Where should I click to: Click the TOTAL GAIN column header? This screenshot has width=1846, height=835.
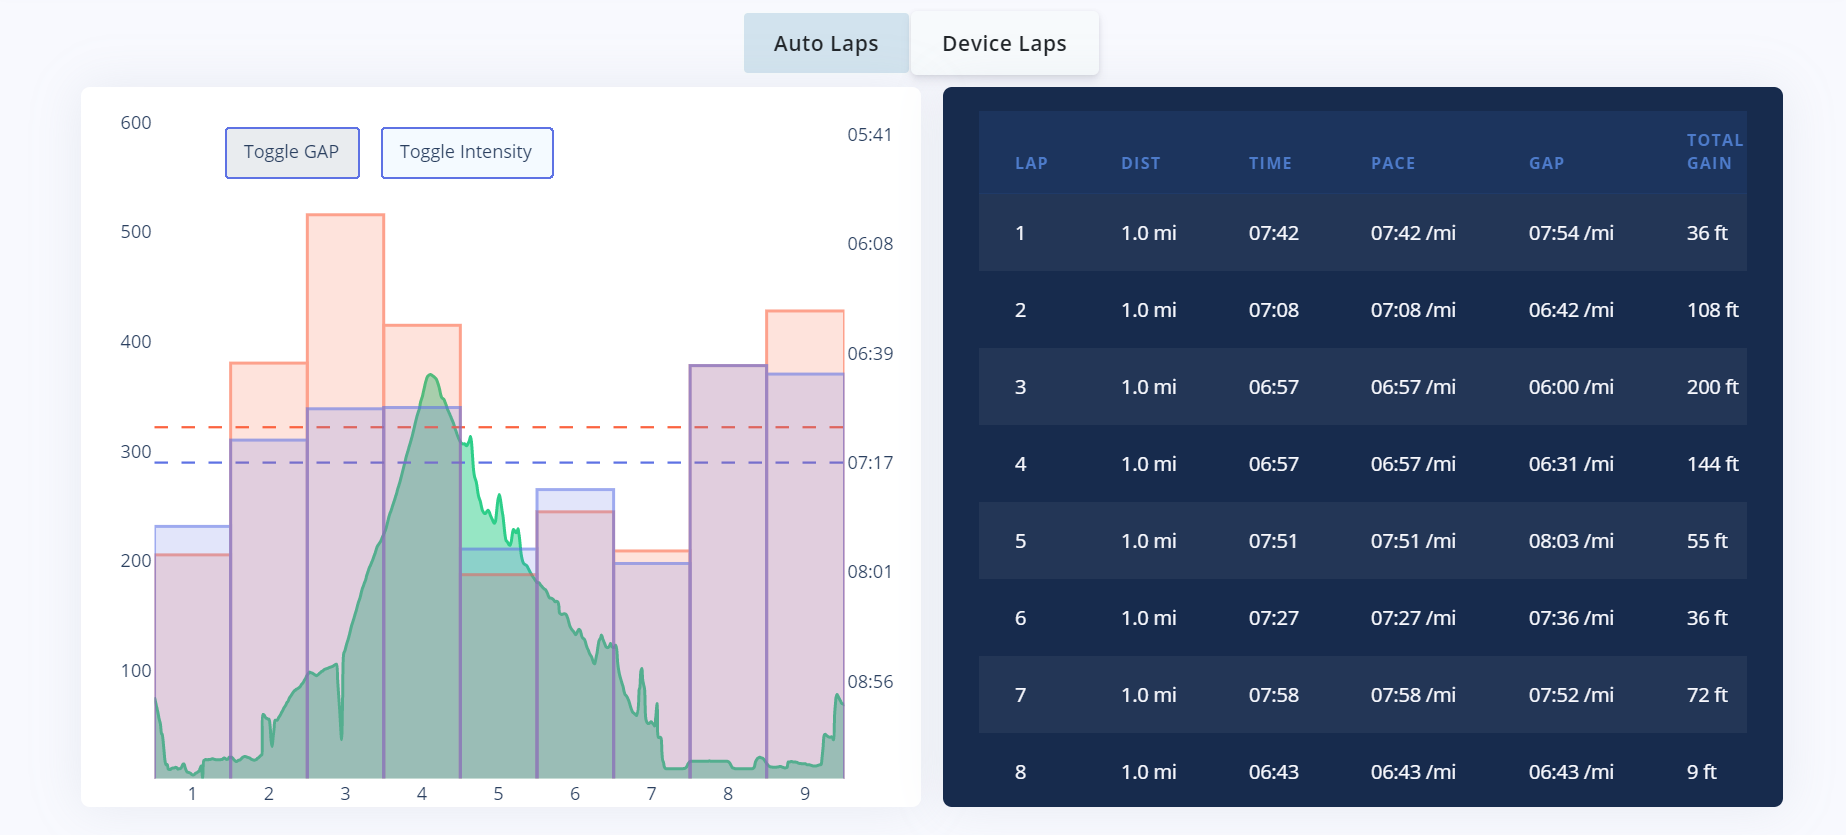1714,152
